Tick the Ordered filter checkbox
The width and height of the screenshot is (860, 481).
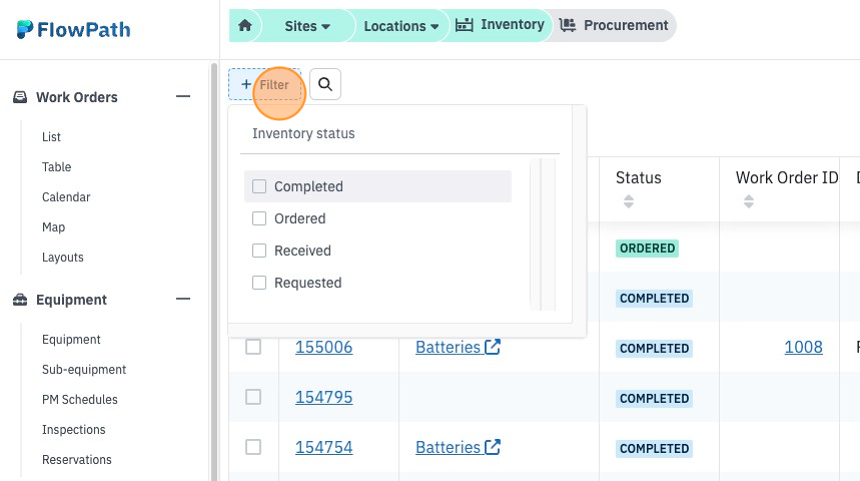(259, 218)
